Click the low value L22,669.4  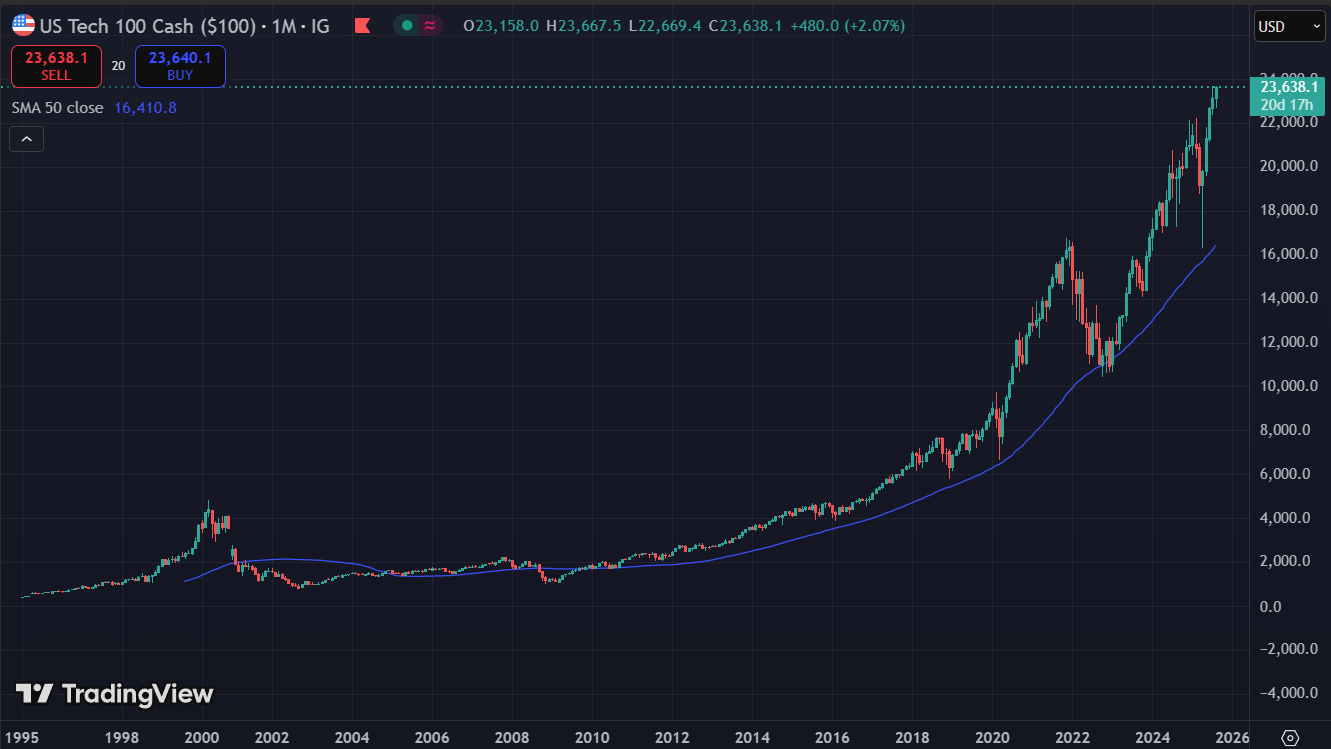point(665,26)
